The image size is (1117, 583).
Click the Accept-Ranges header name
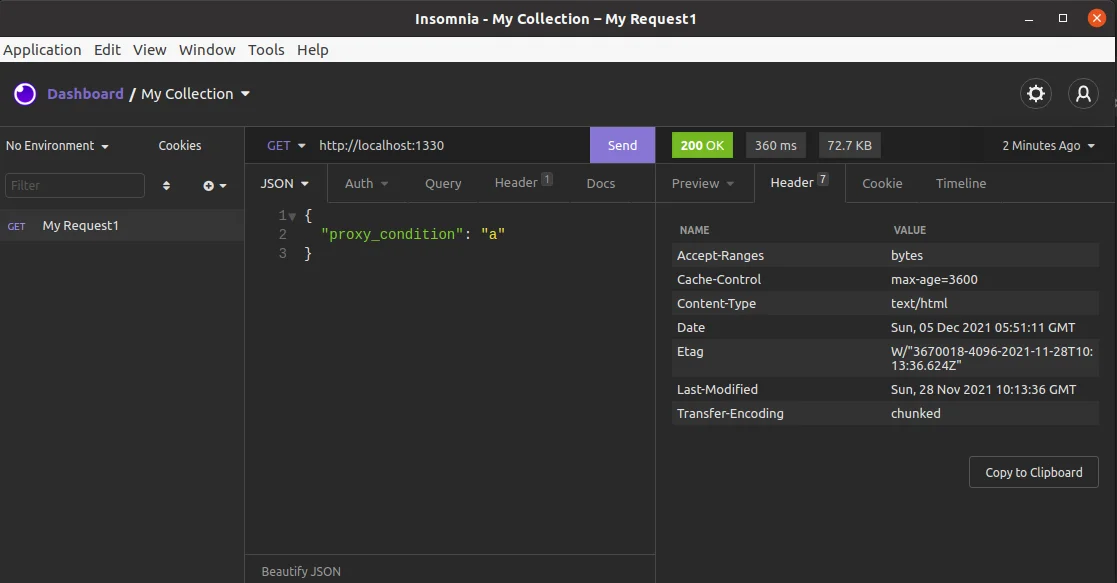coord(720,255)
